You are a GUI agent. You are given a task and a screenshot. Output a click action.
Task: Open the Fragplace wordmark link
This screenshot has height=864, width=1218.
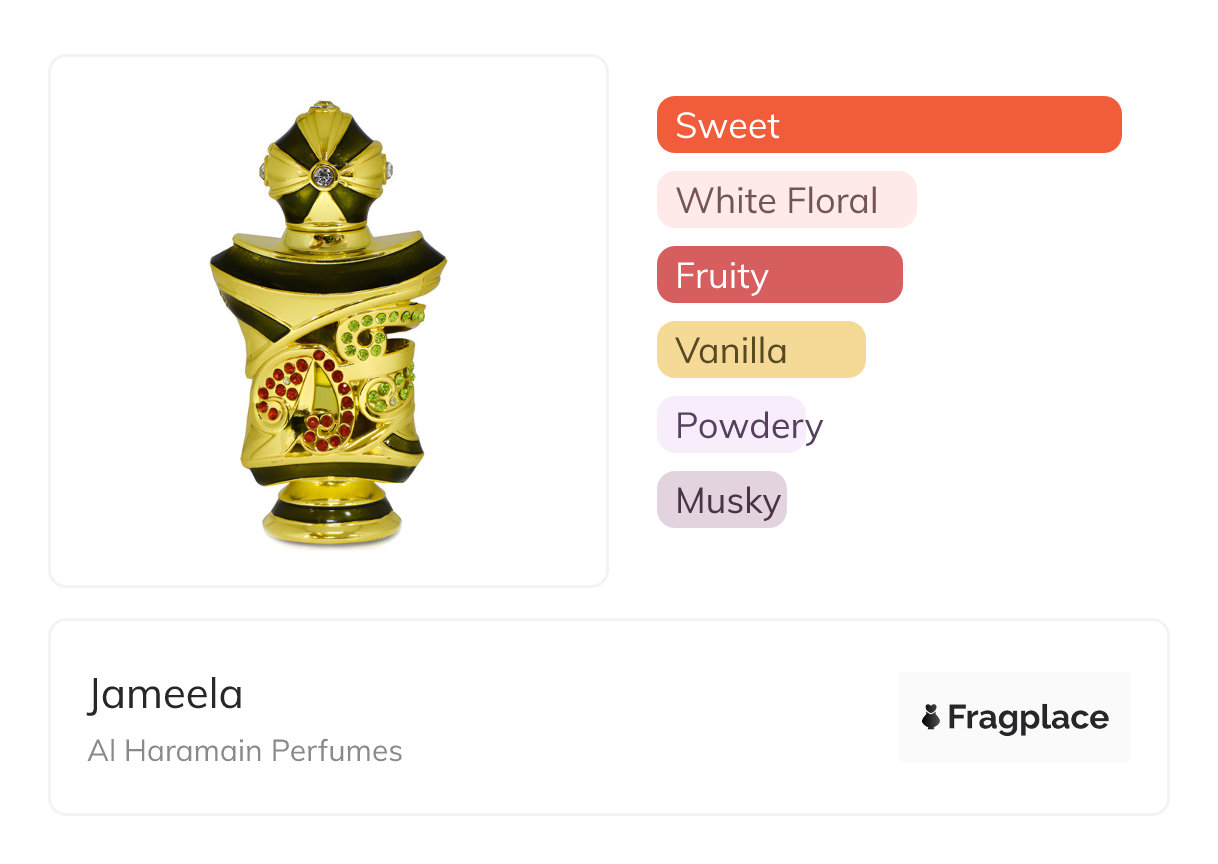point(1028,717)
